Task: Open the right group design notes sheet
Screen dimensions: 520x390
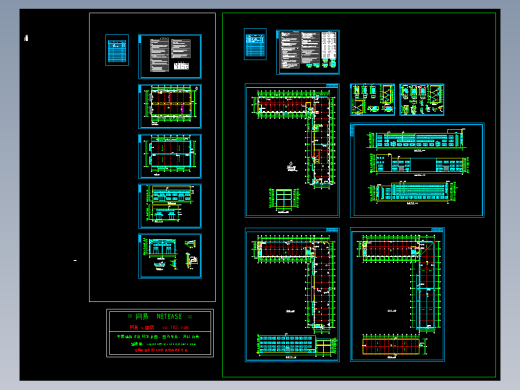Action: coord(308,52)
